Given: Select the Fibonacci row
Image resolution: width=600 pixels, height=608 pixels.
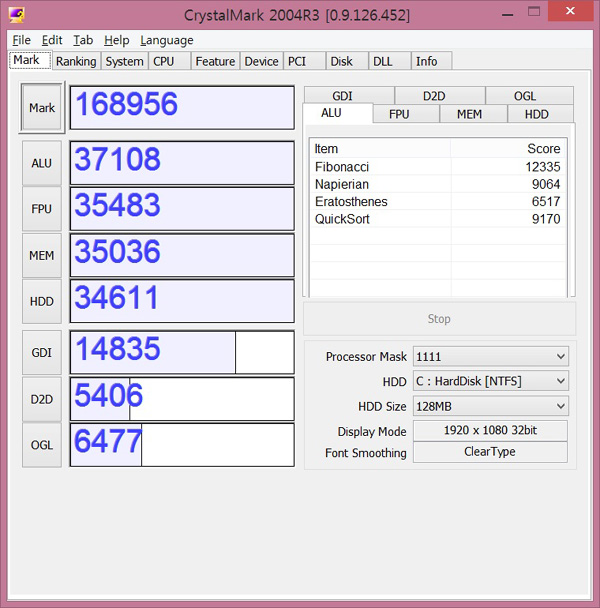Looking at the screenshot, I should [437, 167].
